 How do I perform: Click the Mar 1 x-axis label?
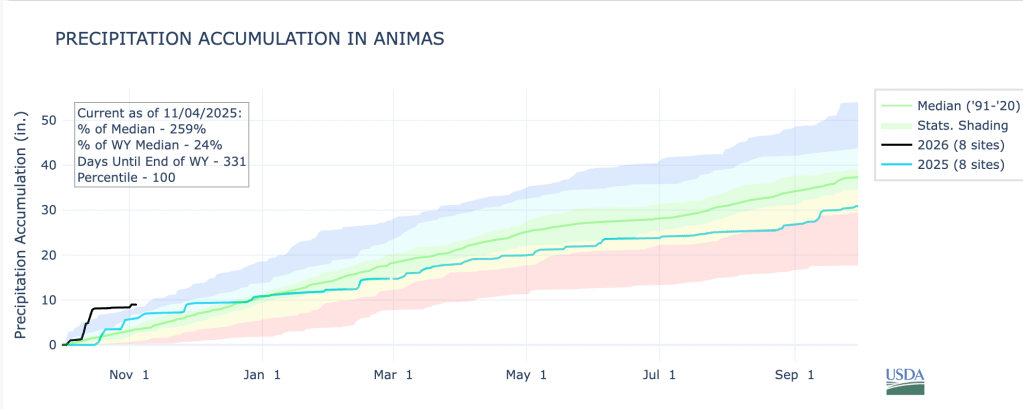tap(394, 375)
